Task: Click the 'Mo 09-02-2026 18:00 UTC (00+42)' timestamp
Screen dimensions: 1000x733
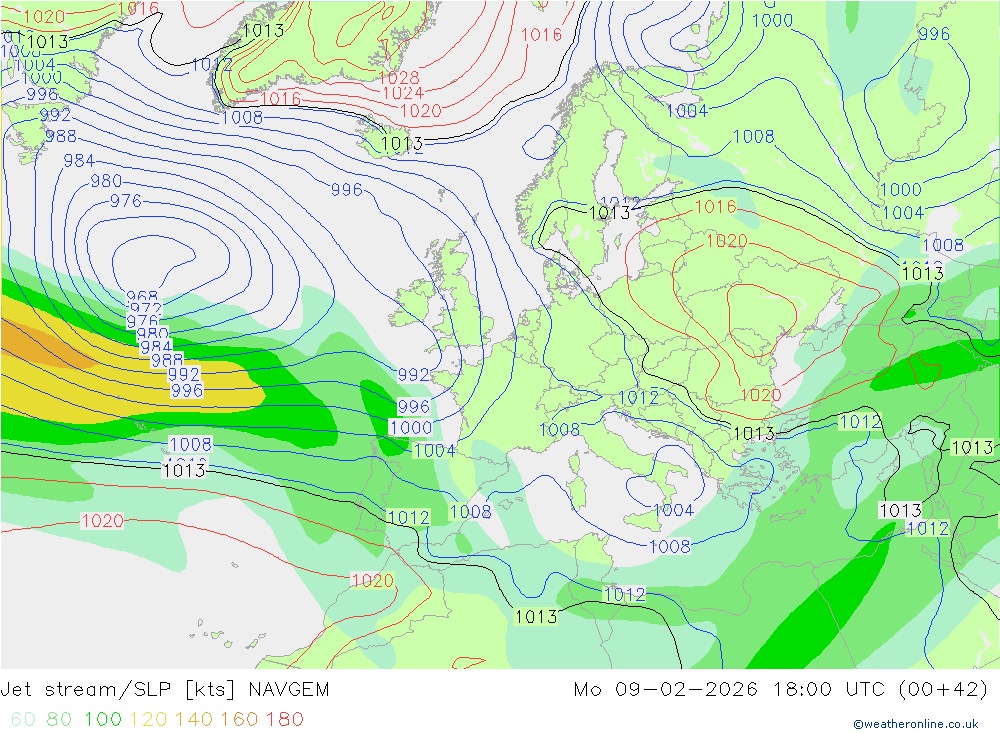Action: (781, 690)
